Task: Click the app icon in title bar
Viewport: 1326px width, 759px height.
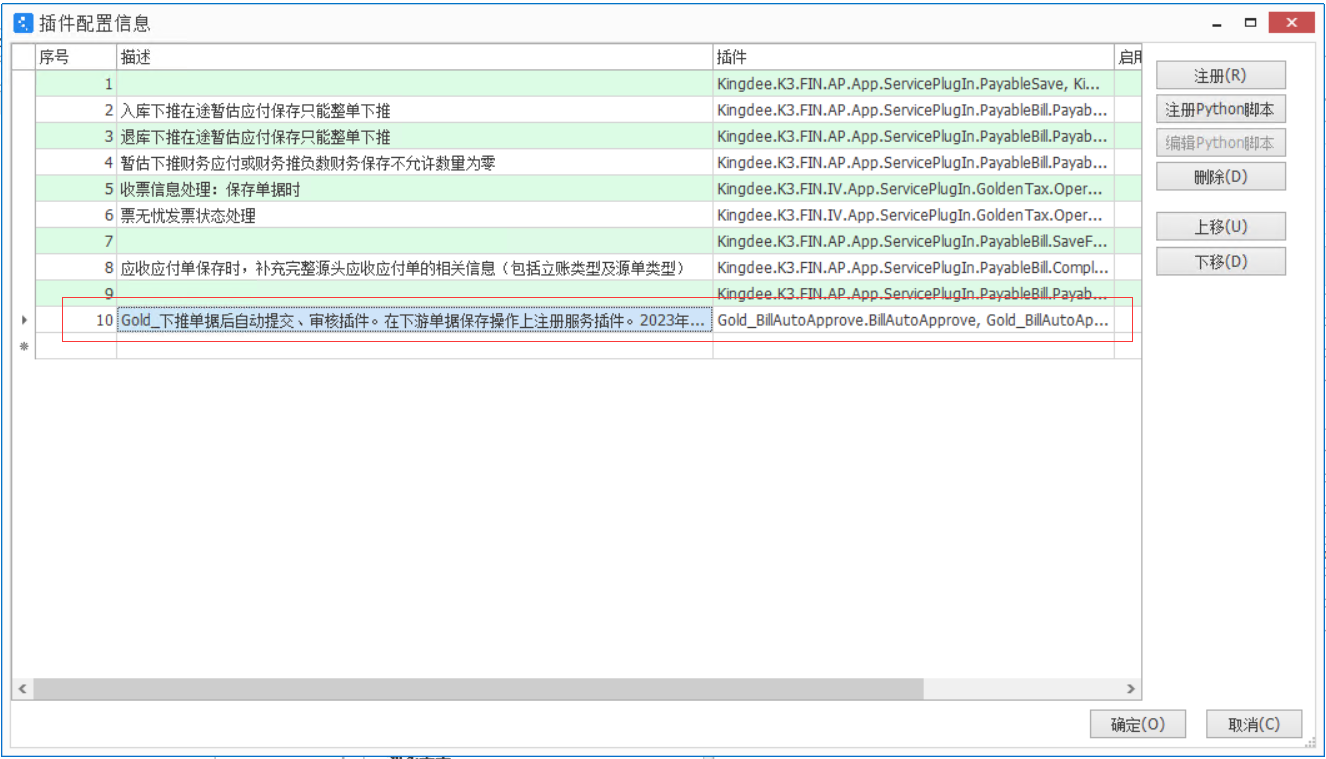Action: tap(22, 23)
